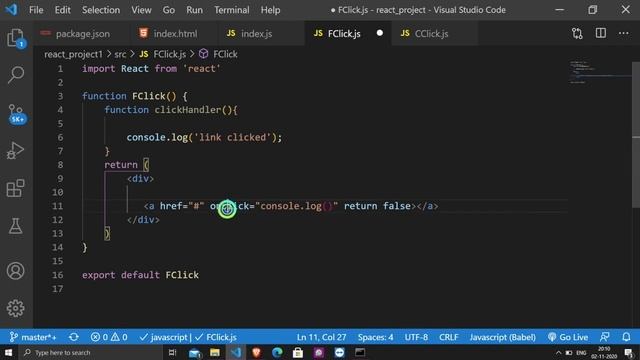Image resolution: width=640 pixels, height=360 pixels.
Task: Open the Run menu
Action: (x=194, y=10)
